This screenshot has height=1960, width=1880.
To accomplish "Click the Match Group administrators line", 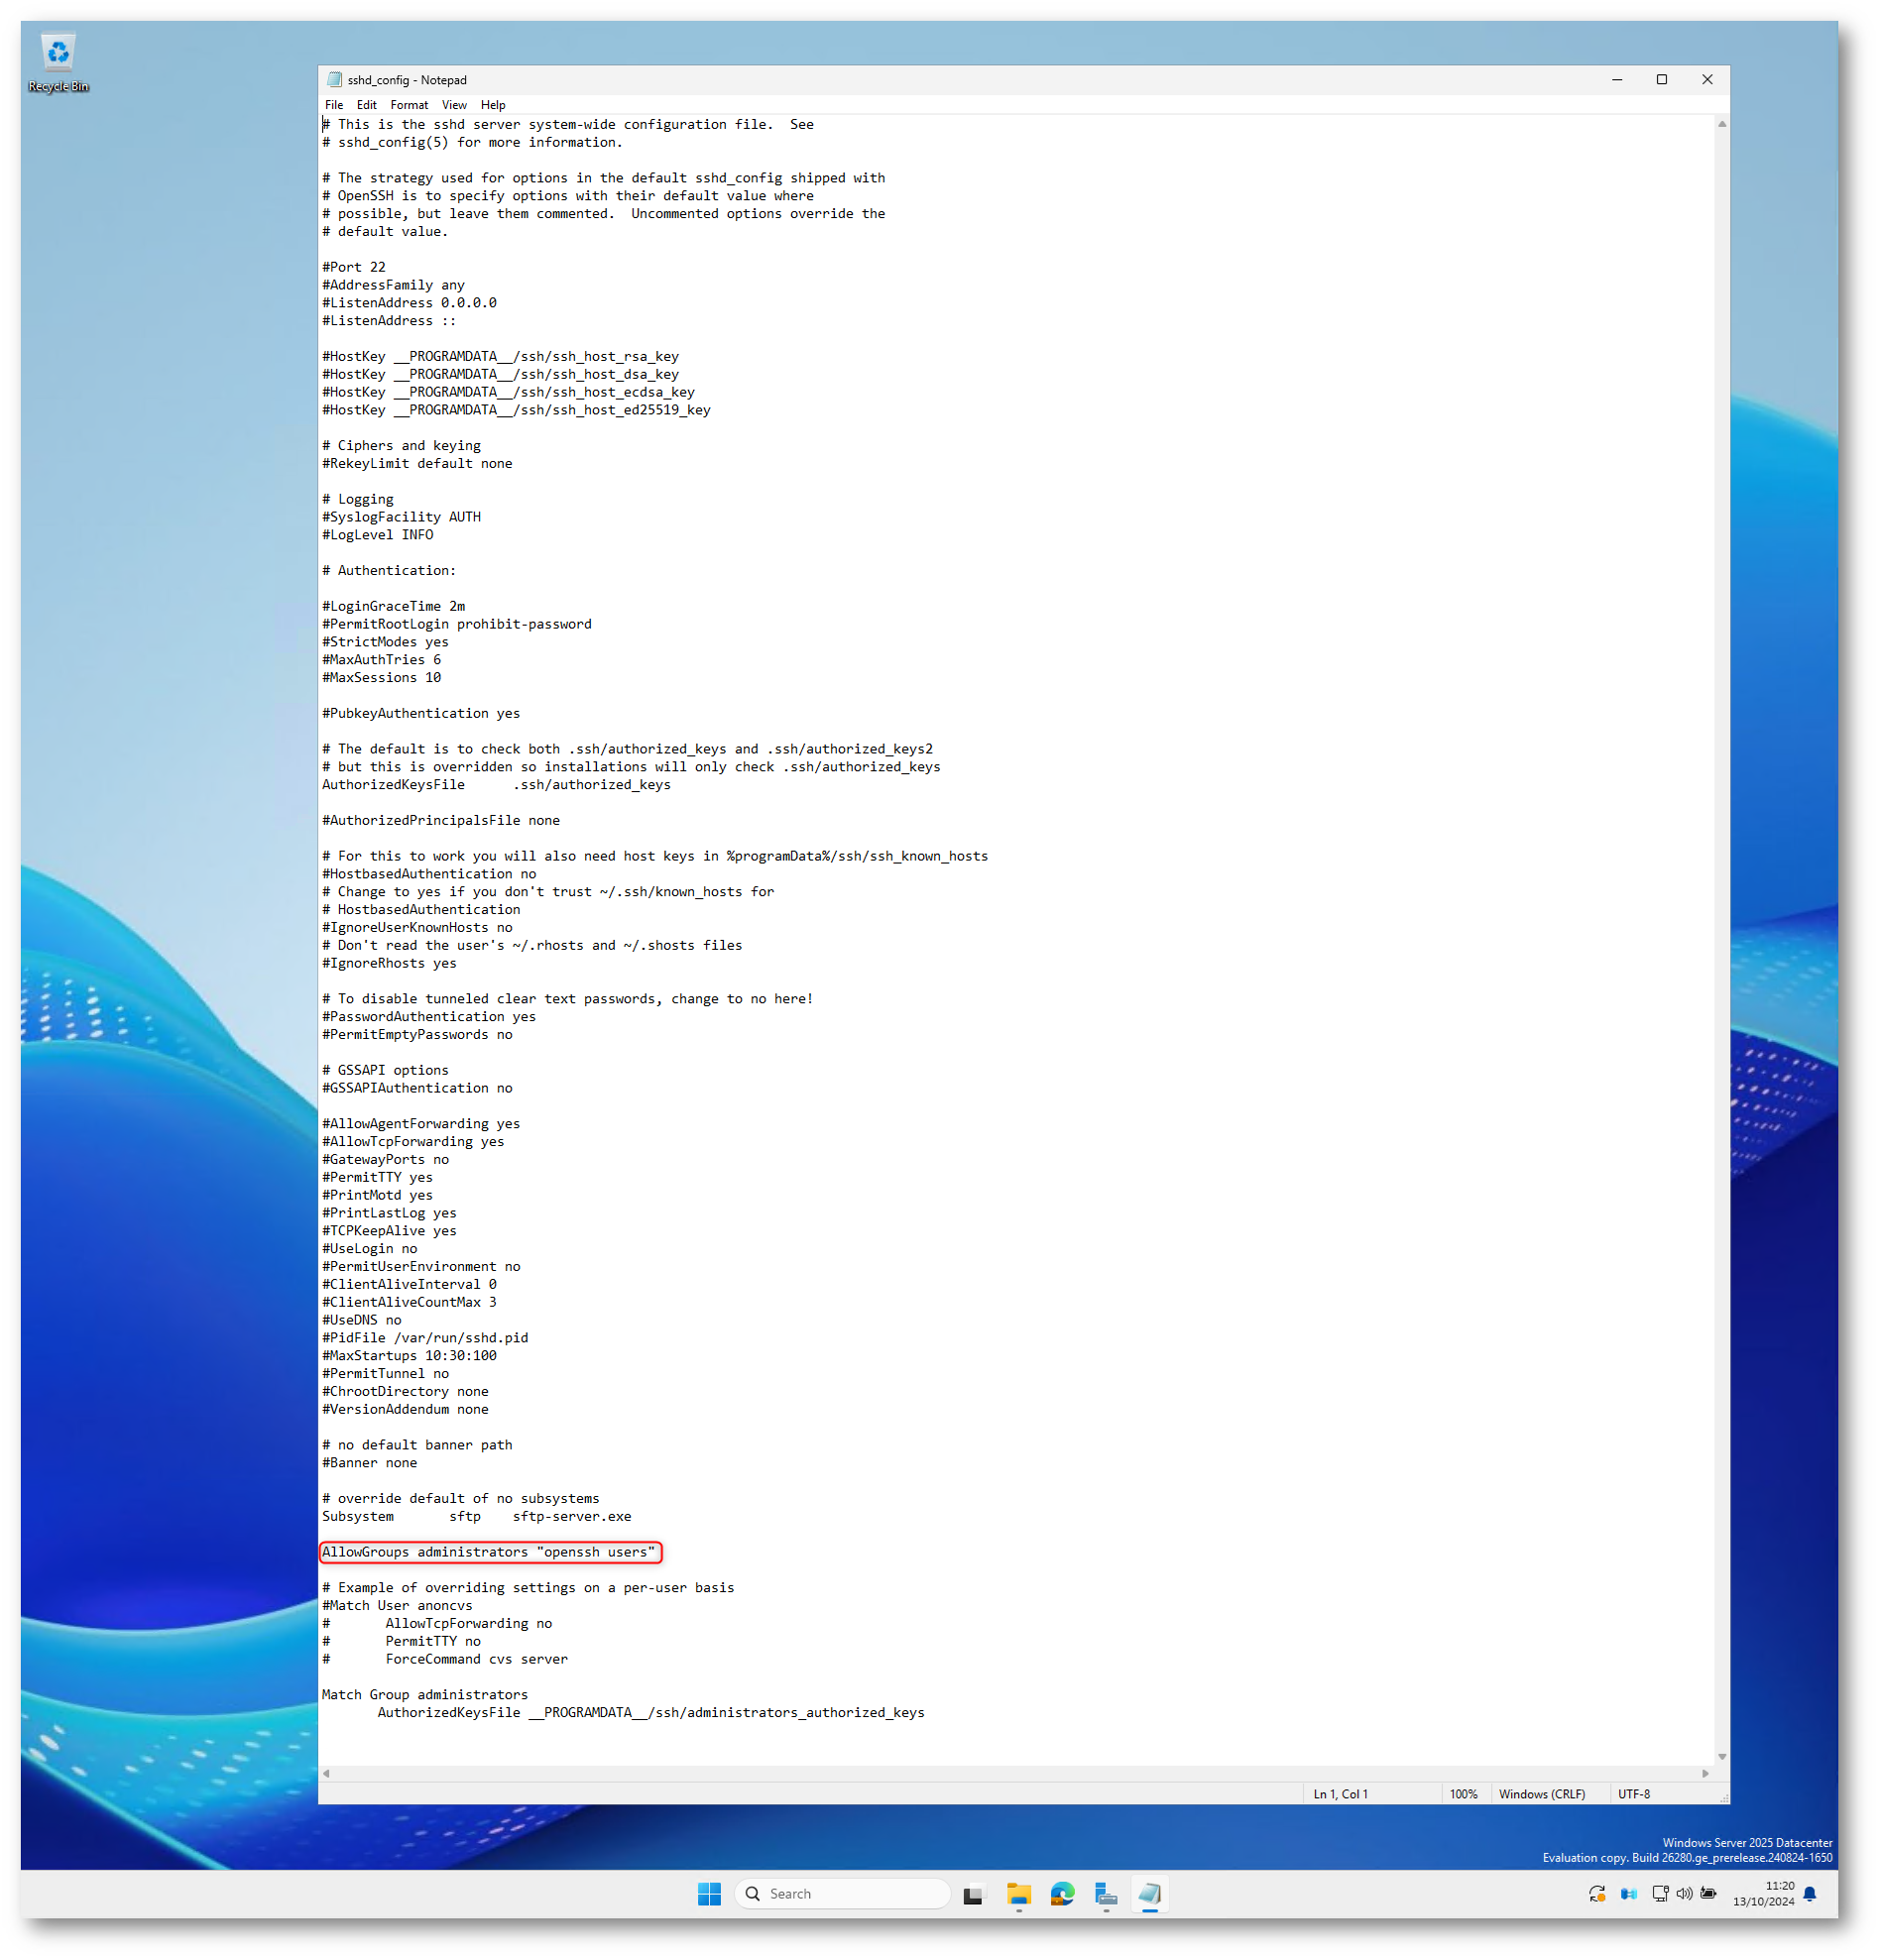I will point(425,1695).
